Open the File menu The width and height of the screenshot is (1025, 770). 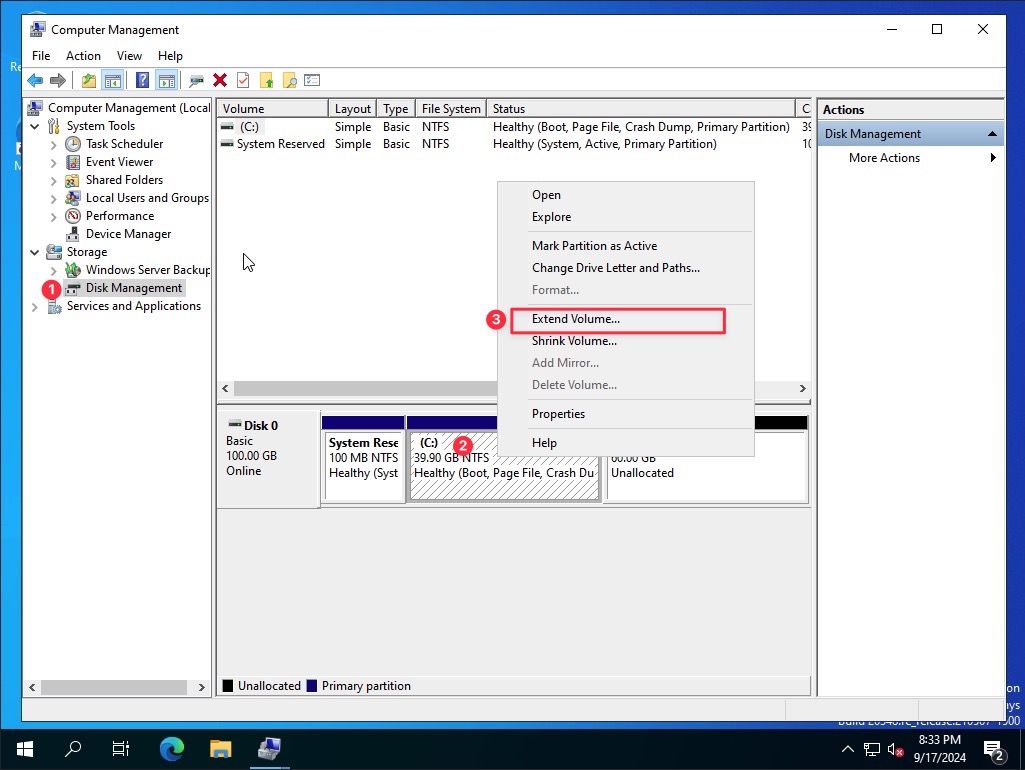click(x=41, y=56)
